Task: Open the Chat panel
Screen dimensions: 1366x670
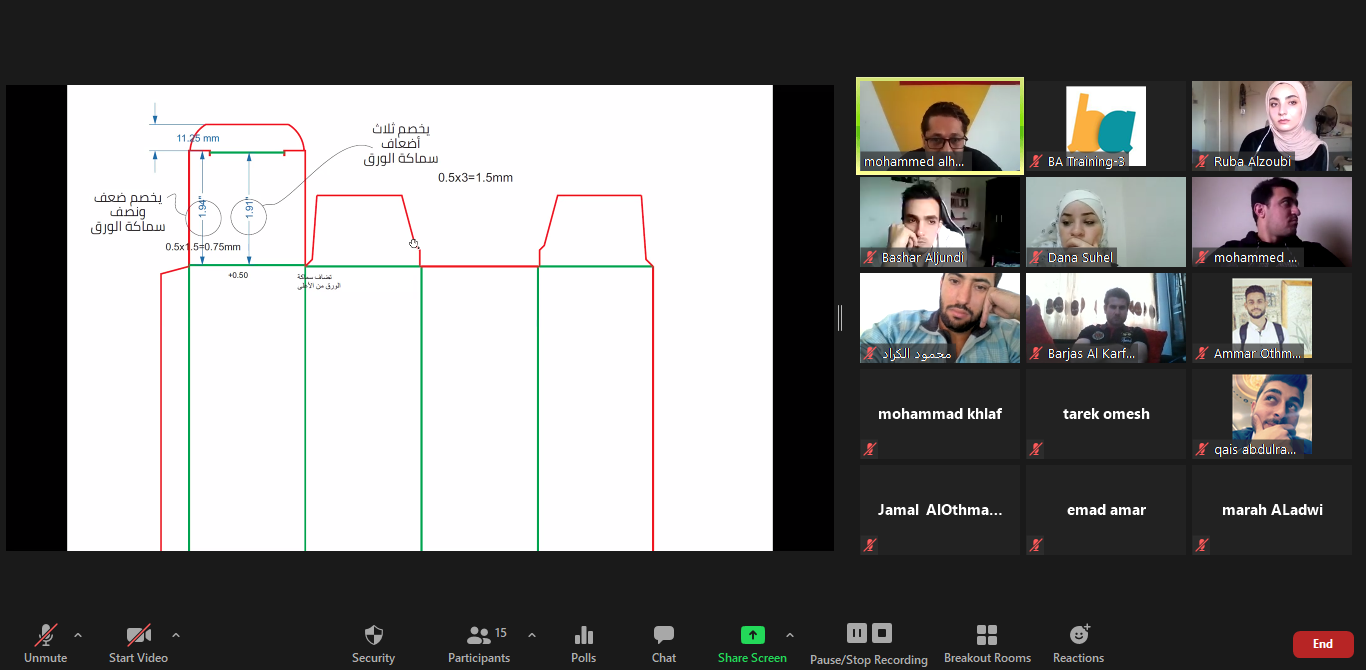Action: tap(664, 636)
